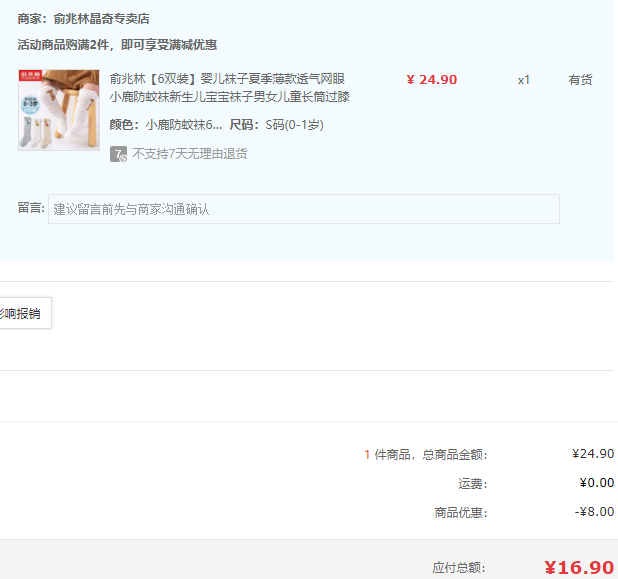Image resolution: width=618 pixels, height=579 pixels.
Task: Click the 商品优惠 discount amount -¥8.00
Action: [x=595, y=512]
